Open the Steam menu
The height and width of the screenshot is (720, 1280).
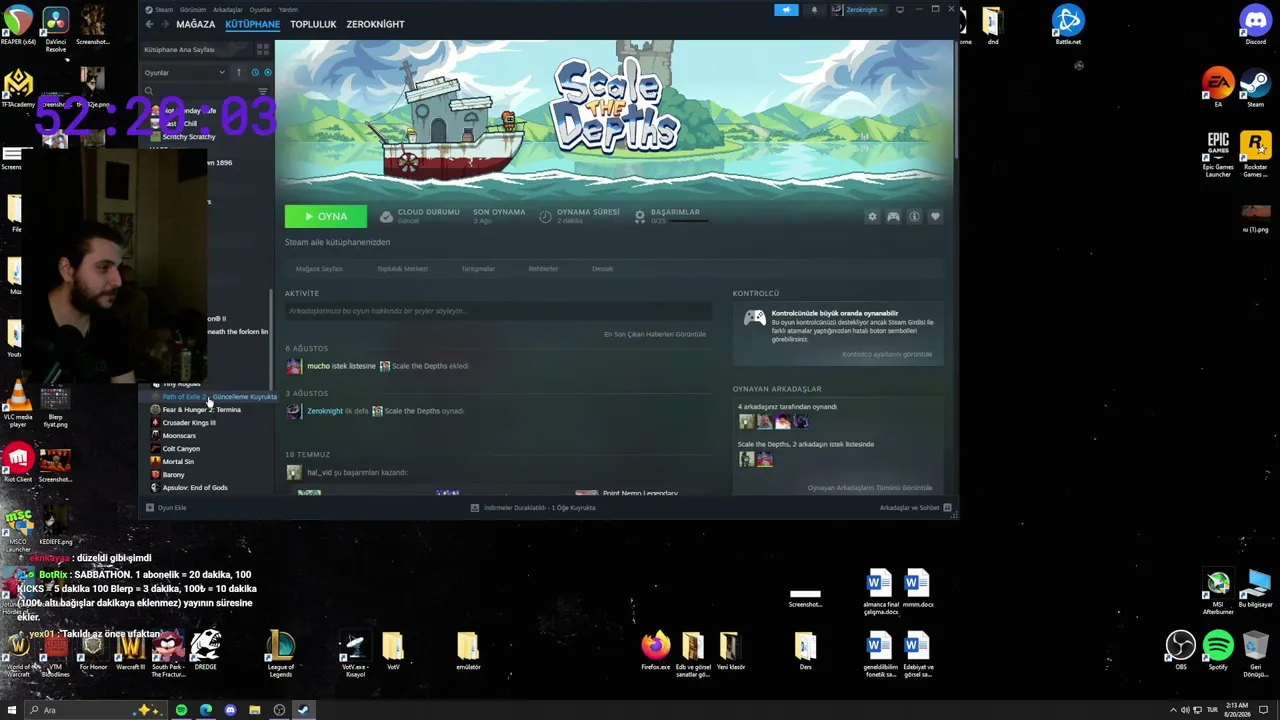163,10
